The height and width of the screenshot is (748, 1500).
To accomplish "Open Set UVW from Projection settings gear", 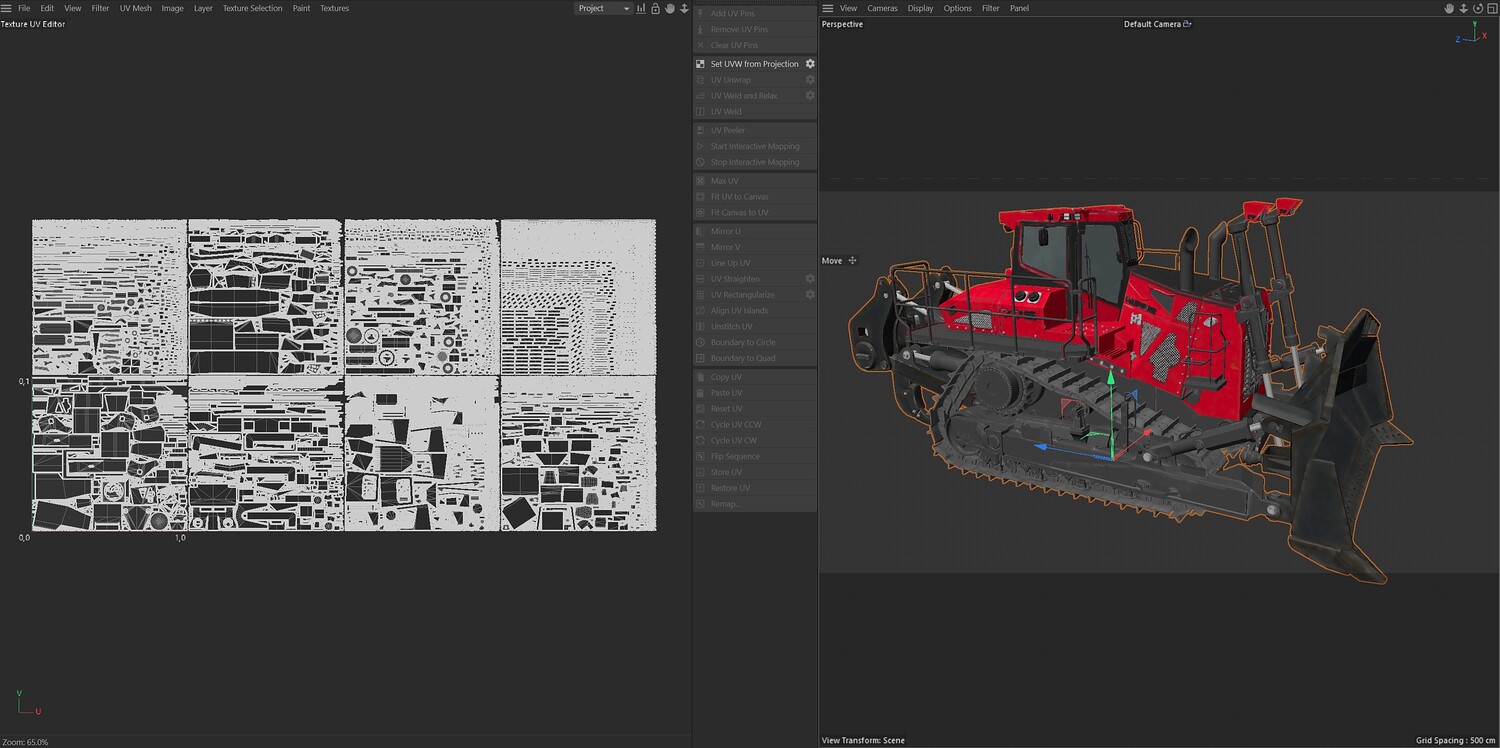I will point(810,64).
